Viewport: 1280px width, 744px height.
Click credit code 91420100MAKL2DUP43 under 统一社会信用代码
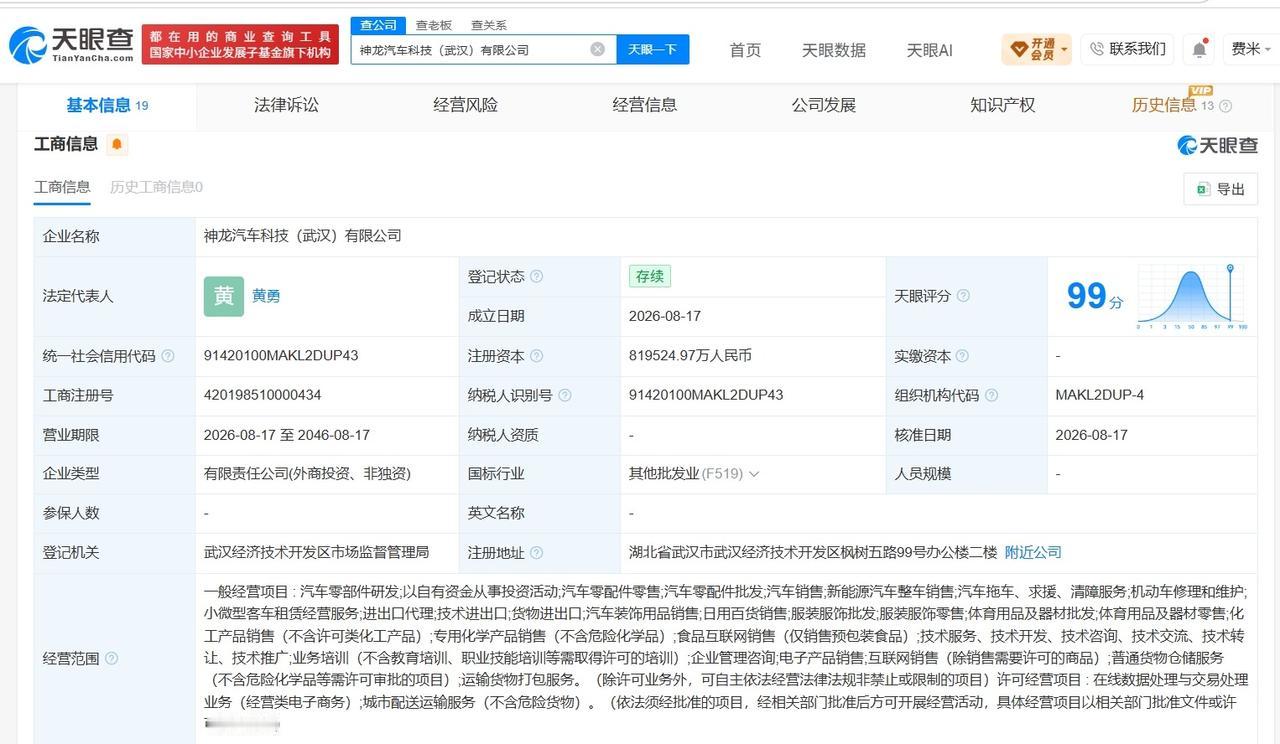click(x=281, y=355)
